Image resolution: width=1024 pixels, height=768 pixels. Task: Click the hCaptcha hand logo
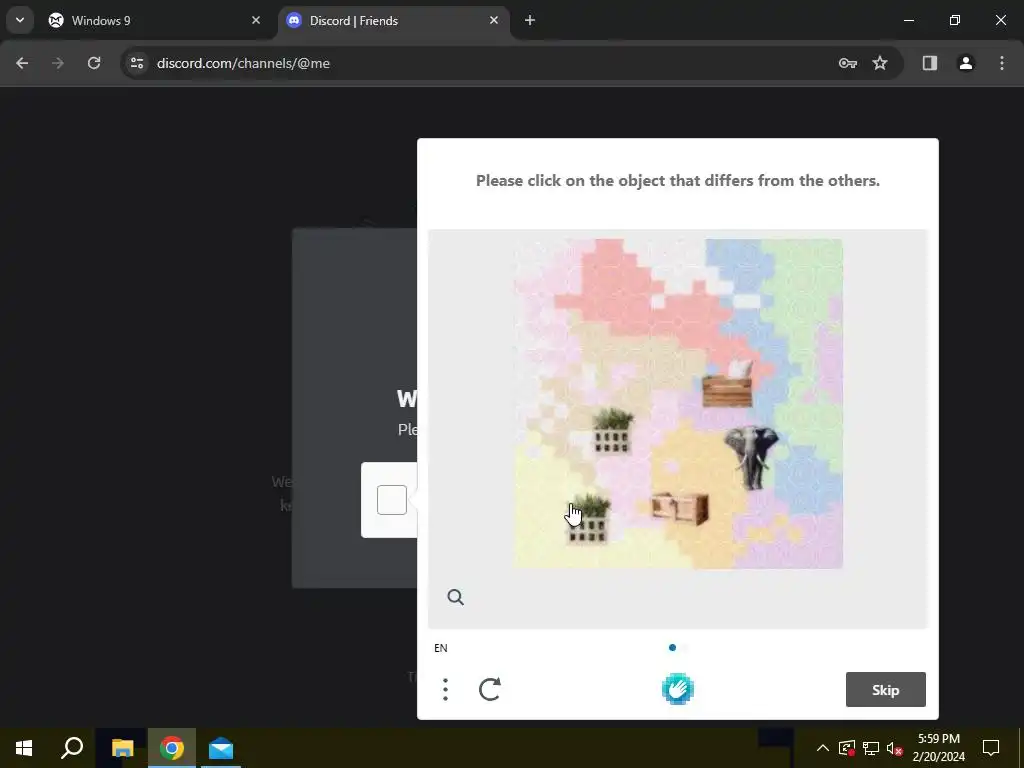[678, 690]
